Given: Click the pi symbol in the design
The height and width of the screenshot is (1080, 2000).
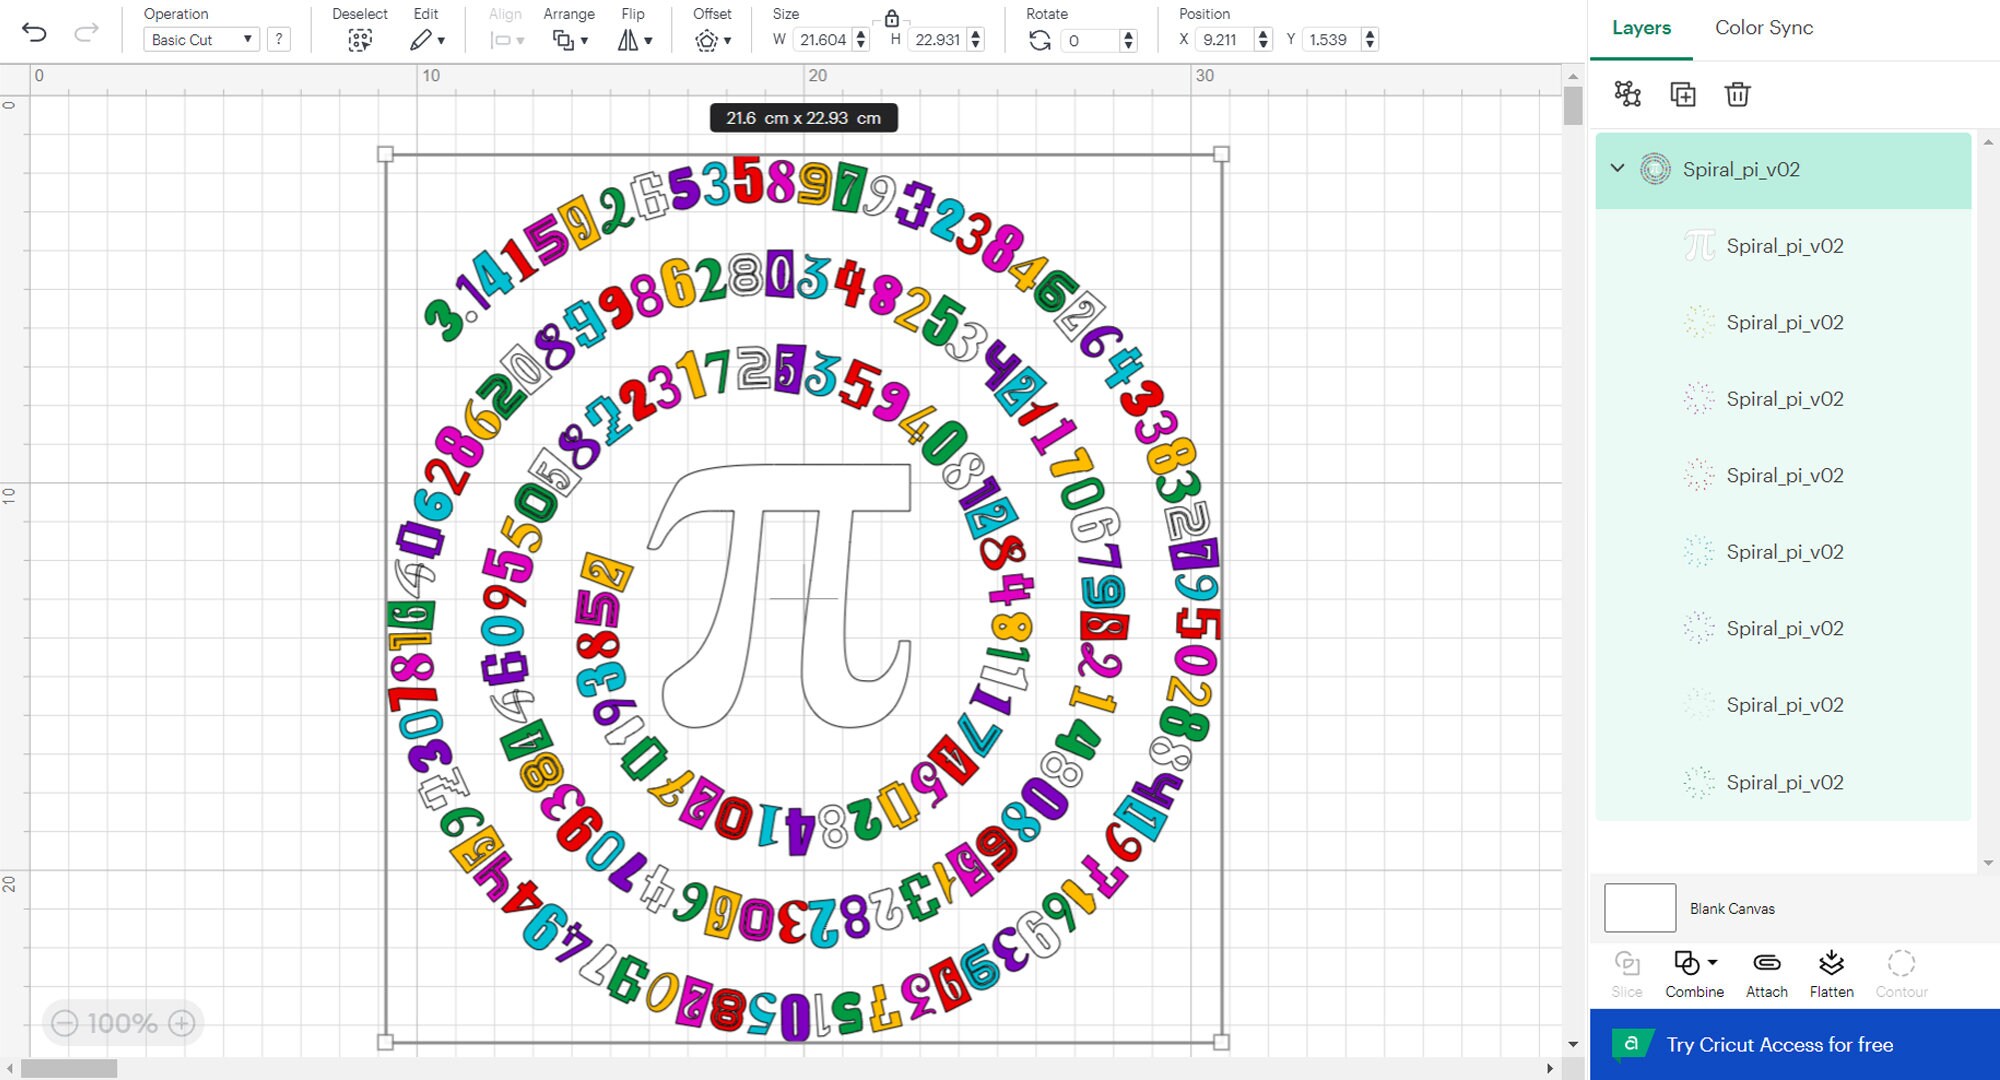Looking at the screenshot, I should 782,595.
